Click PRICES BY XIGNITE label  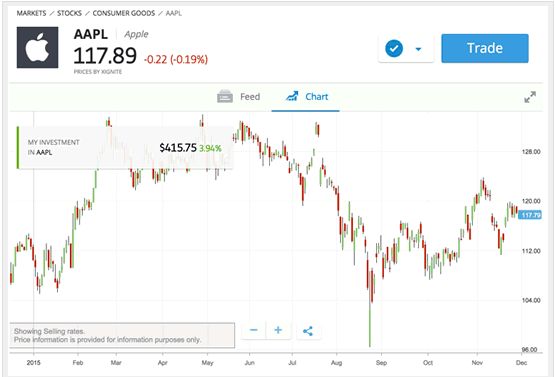click(x=98, y=72)
